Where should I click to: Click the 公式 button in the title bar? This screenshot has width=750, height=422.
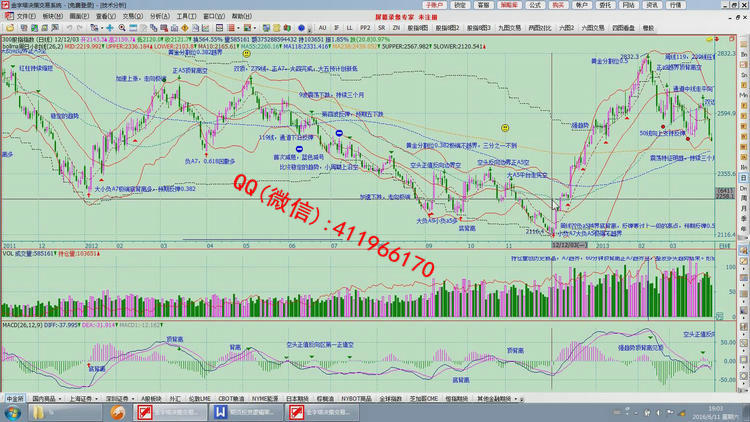click(x=534, y=5)
